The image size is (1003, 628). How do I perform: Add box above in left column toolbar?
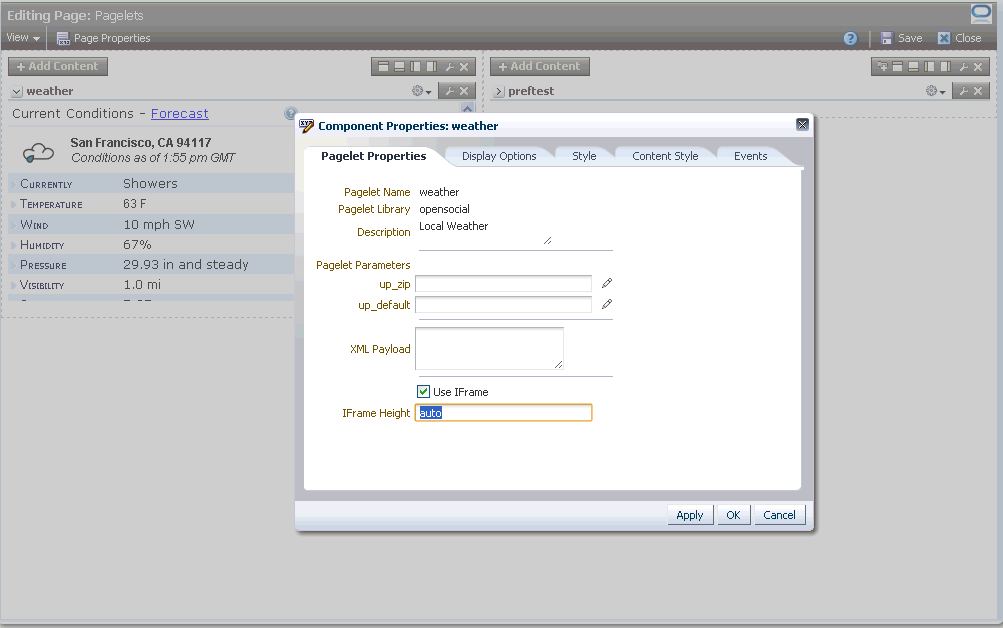383,67
